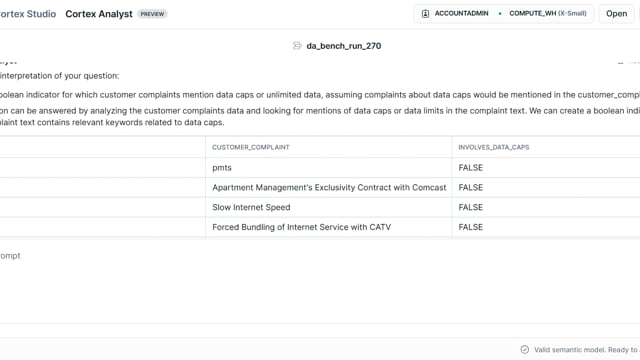Select the da_bench_run_270 model name
This screenshot has height=360, width=640.
(x=344, y=46)
